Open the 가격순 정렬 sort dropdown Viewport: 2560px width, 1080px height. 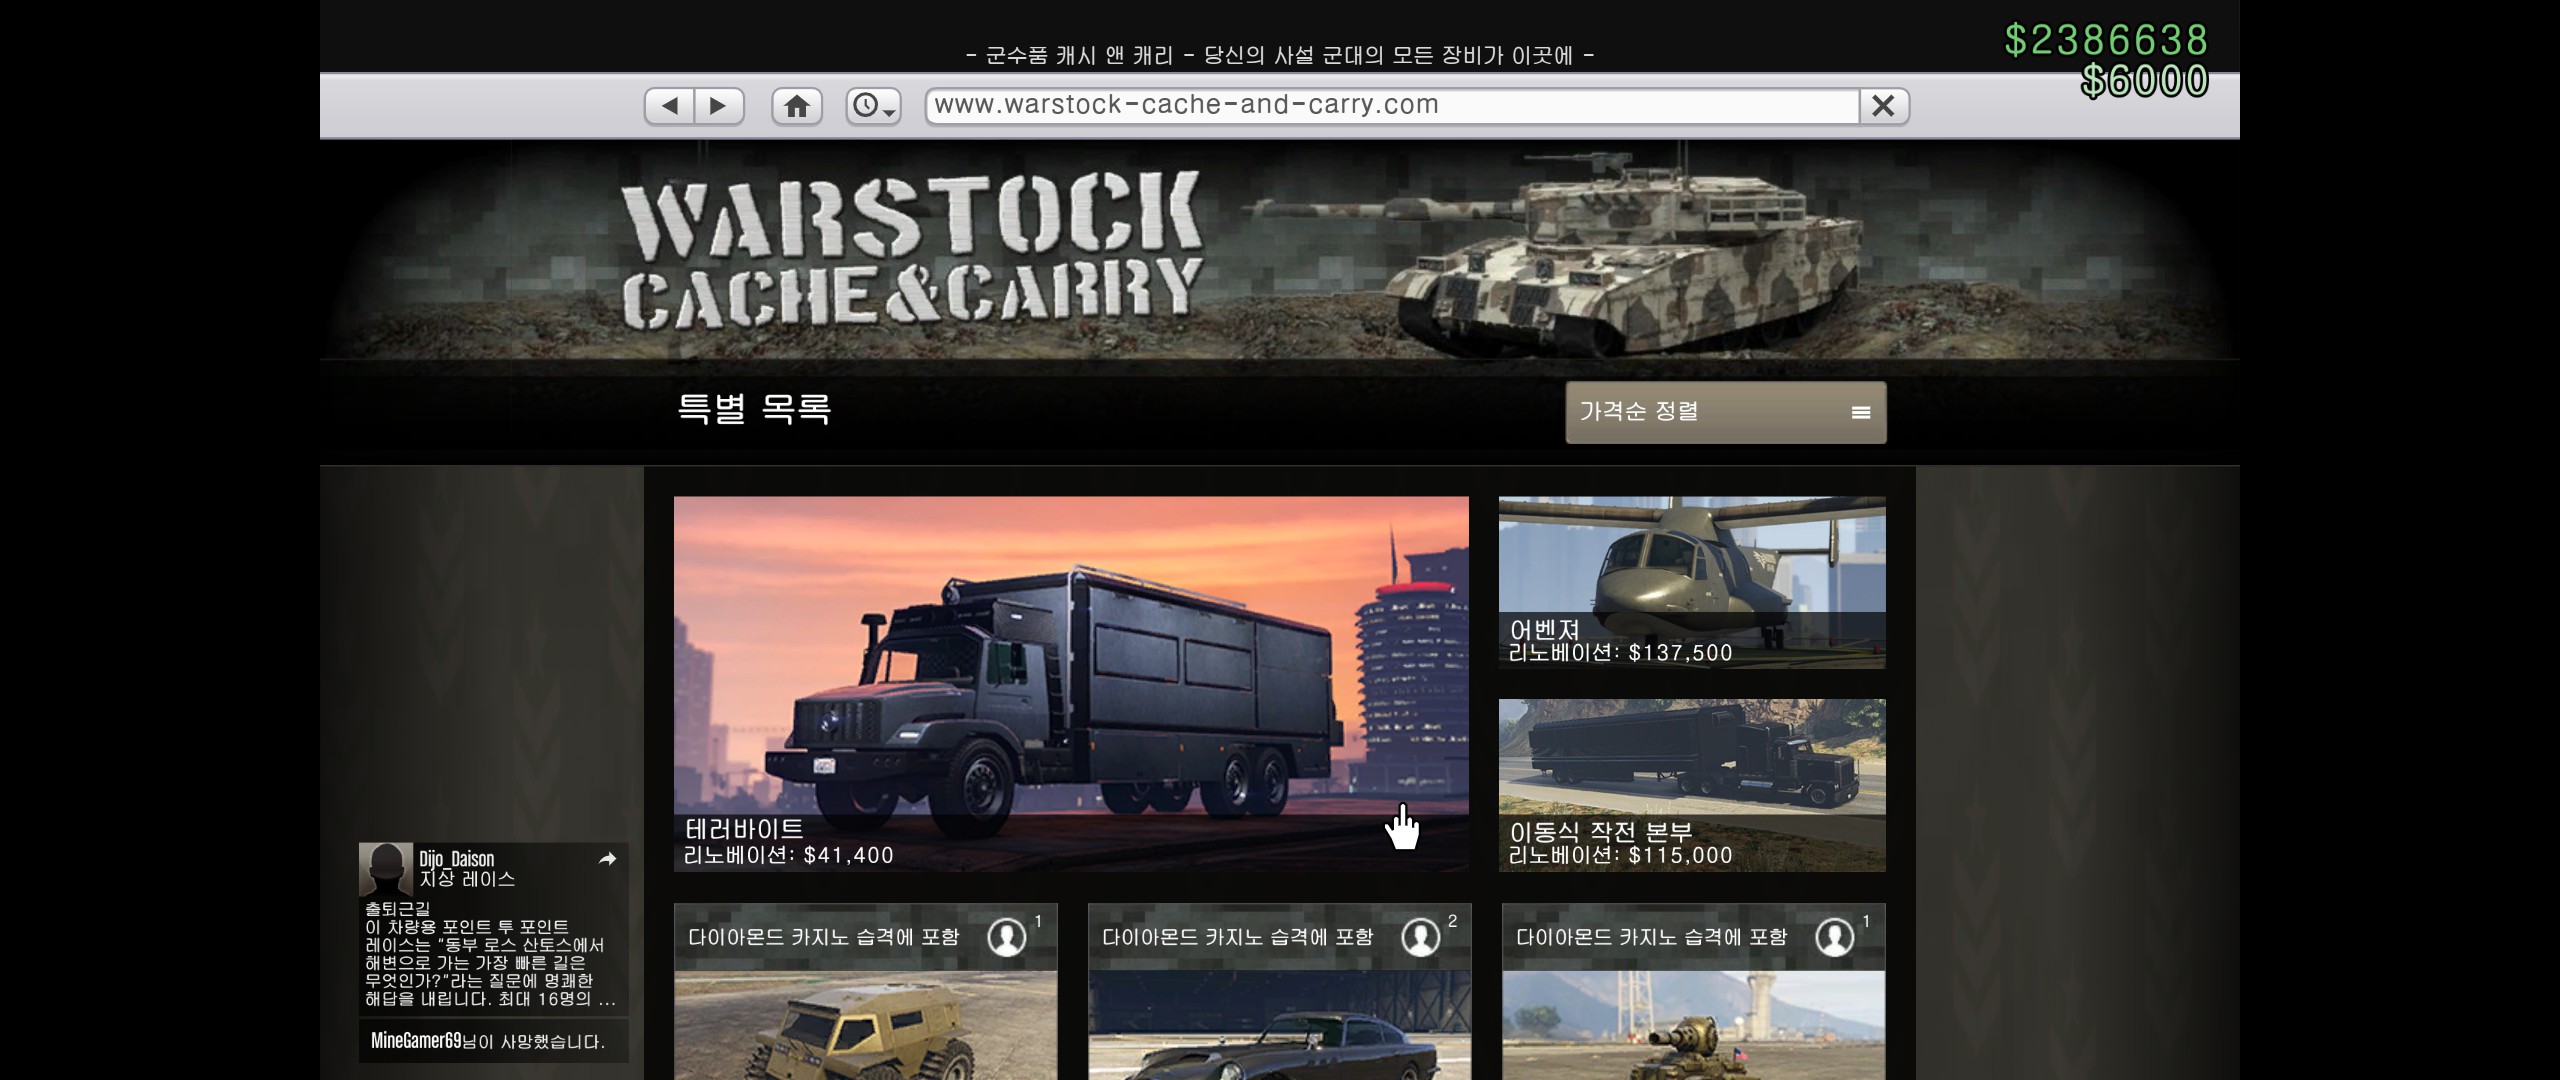pos(1726,412)
